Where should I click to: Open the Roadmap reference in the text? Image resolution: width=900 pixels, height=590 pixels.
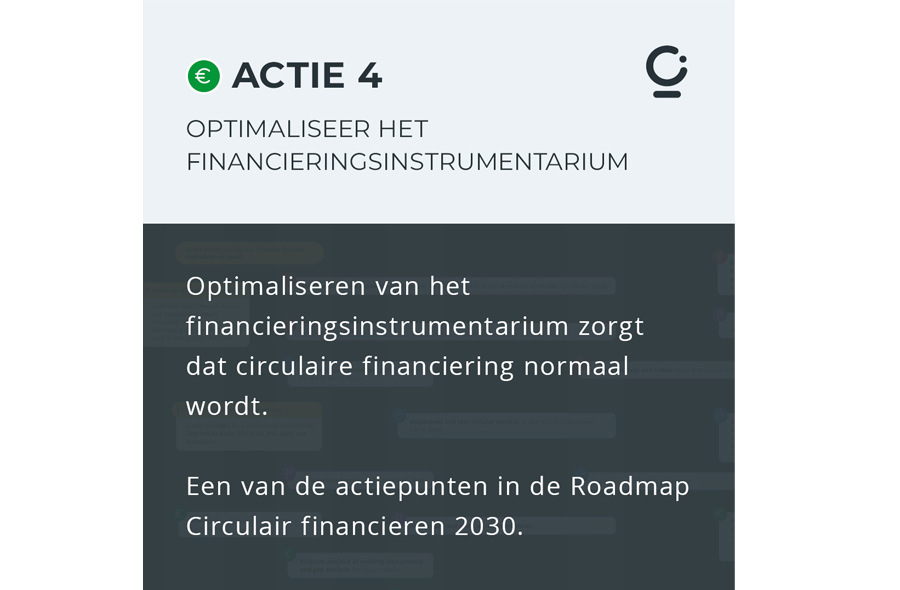pos(629,486)
